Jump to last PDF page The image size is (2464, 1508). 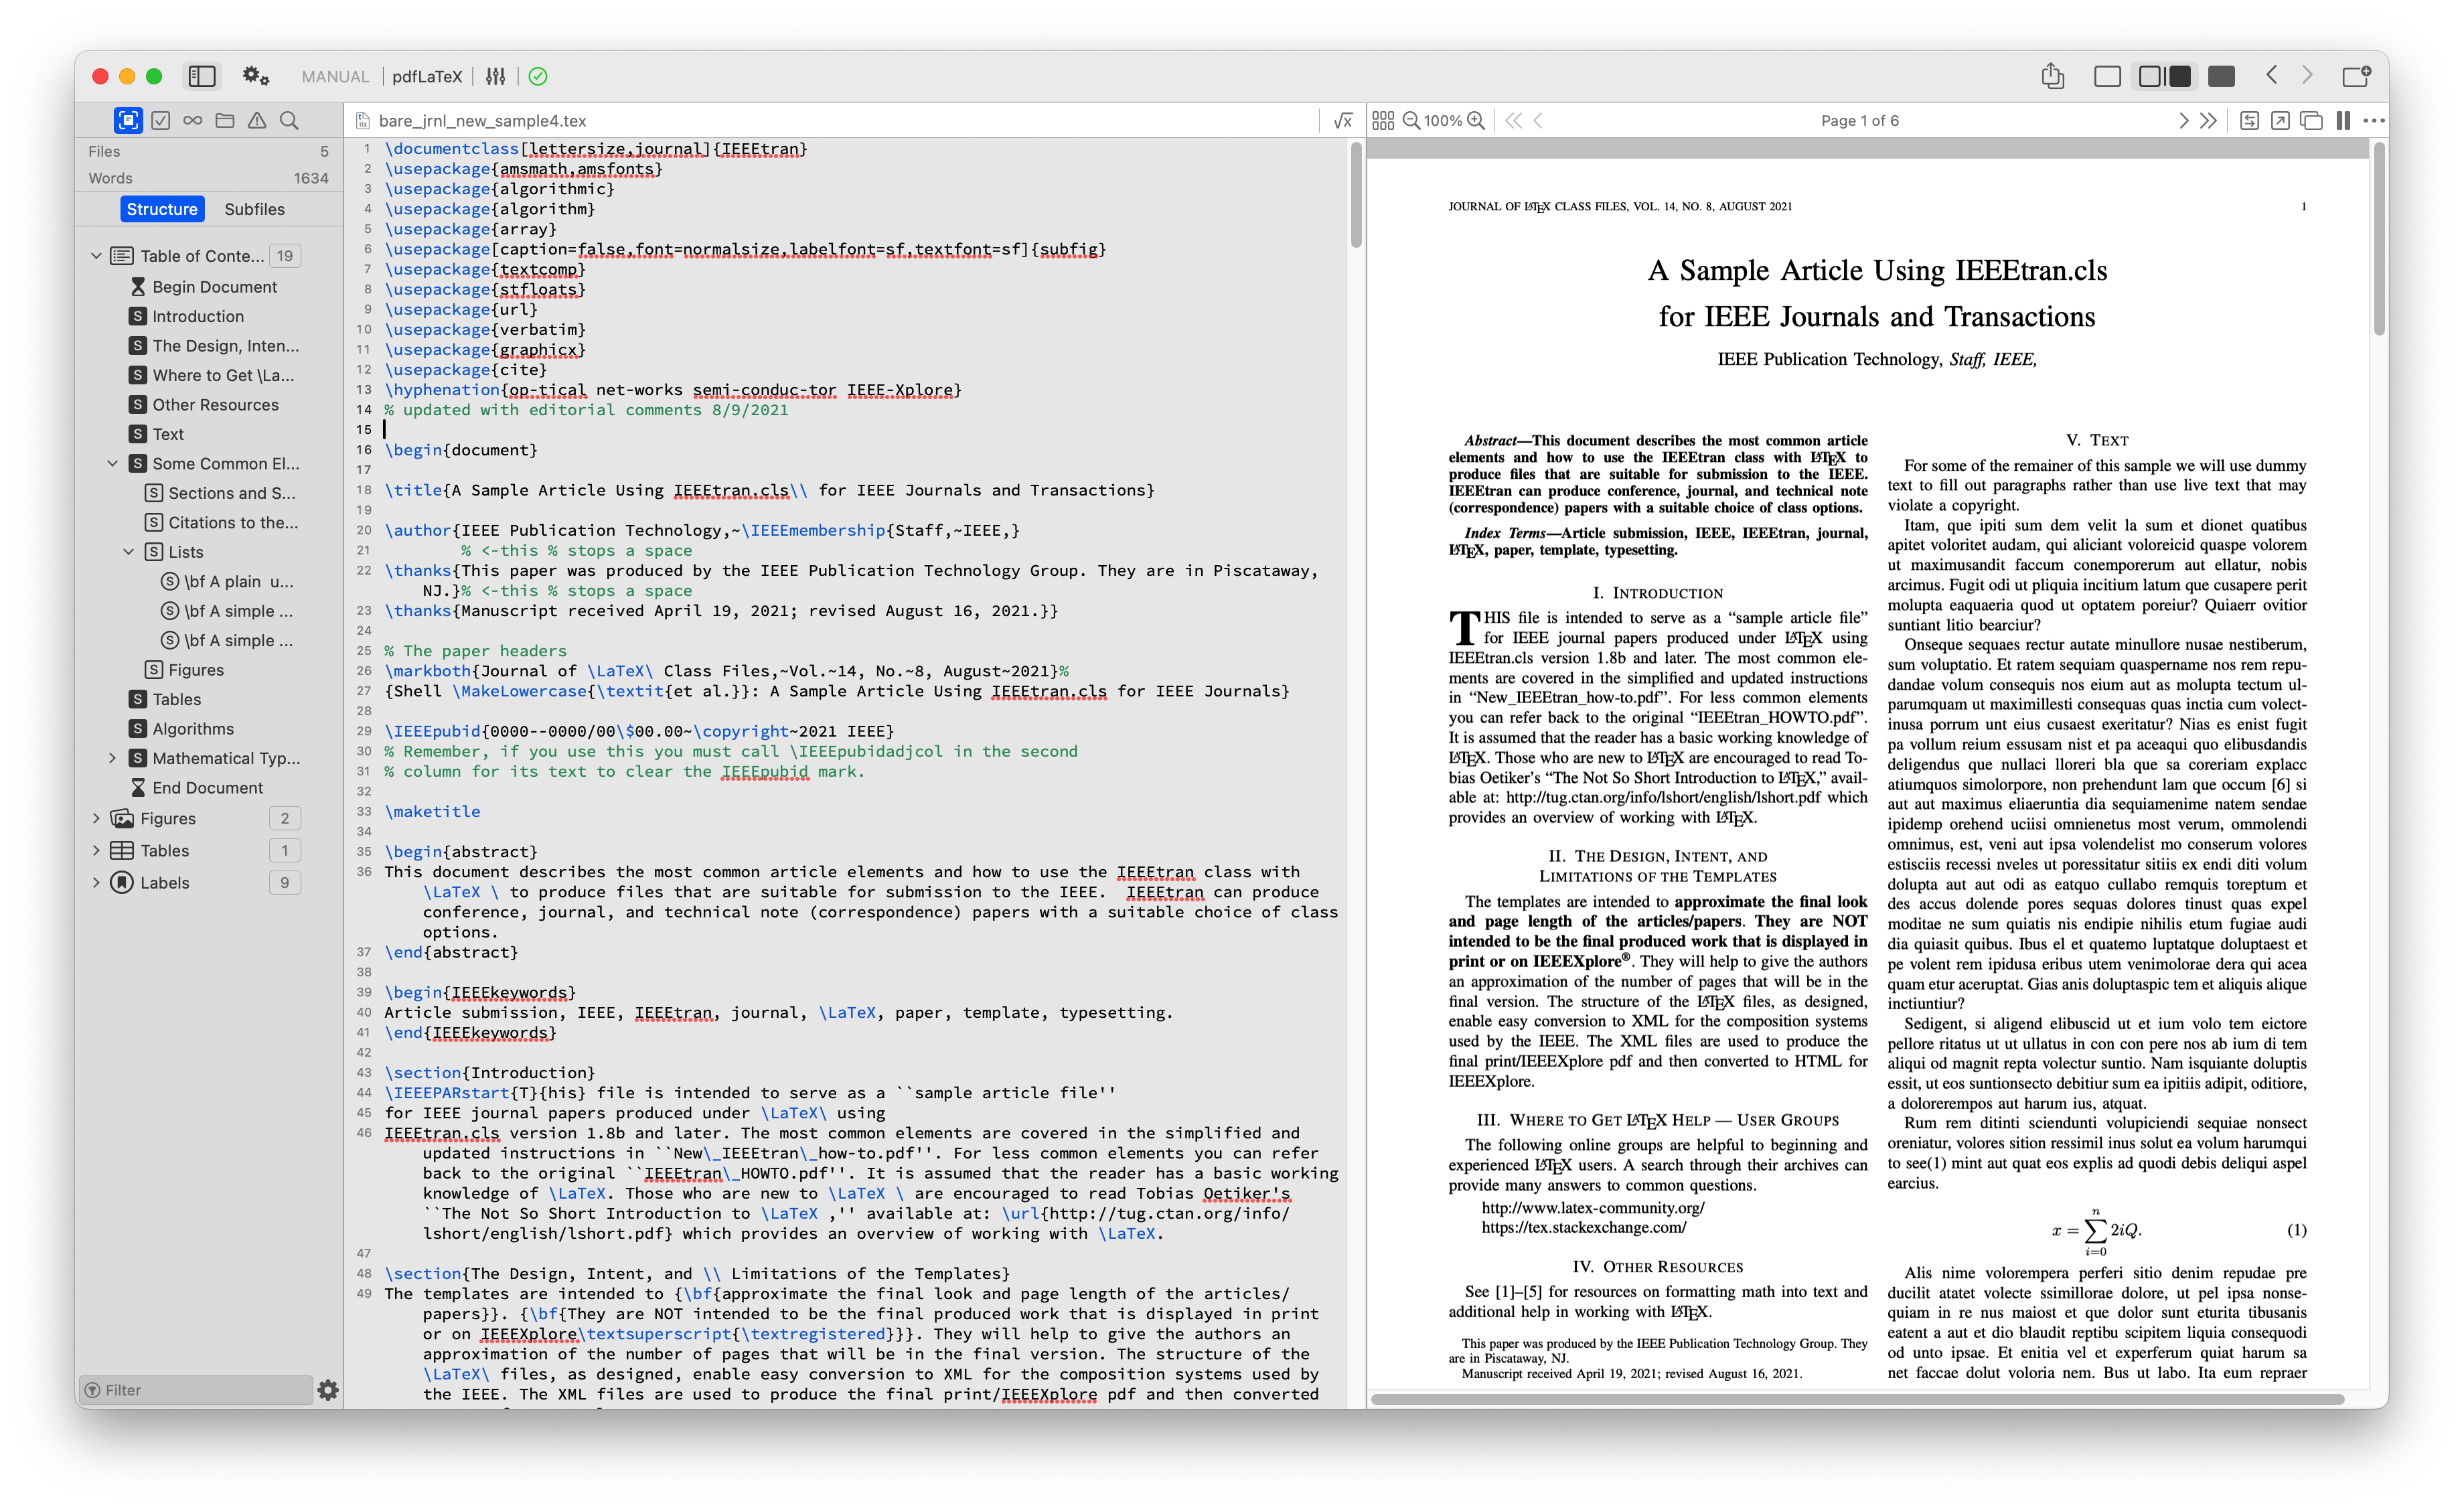[2208, 120]
